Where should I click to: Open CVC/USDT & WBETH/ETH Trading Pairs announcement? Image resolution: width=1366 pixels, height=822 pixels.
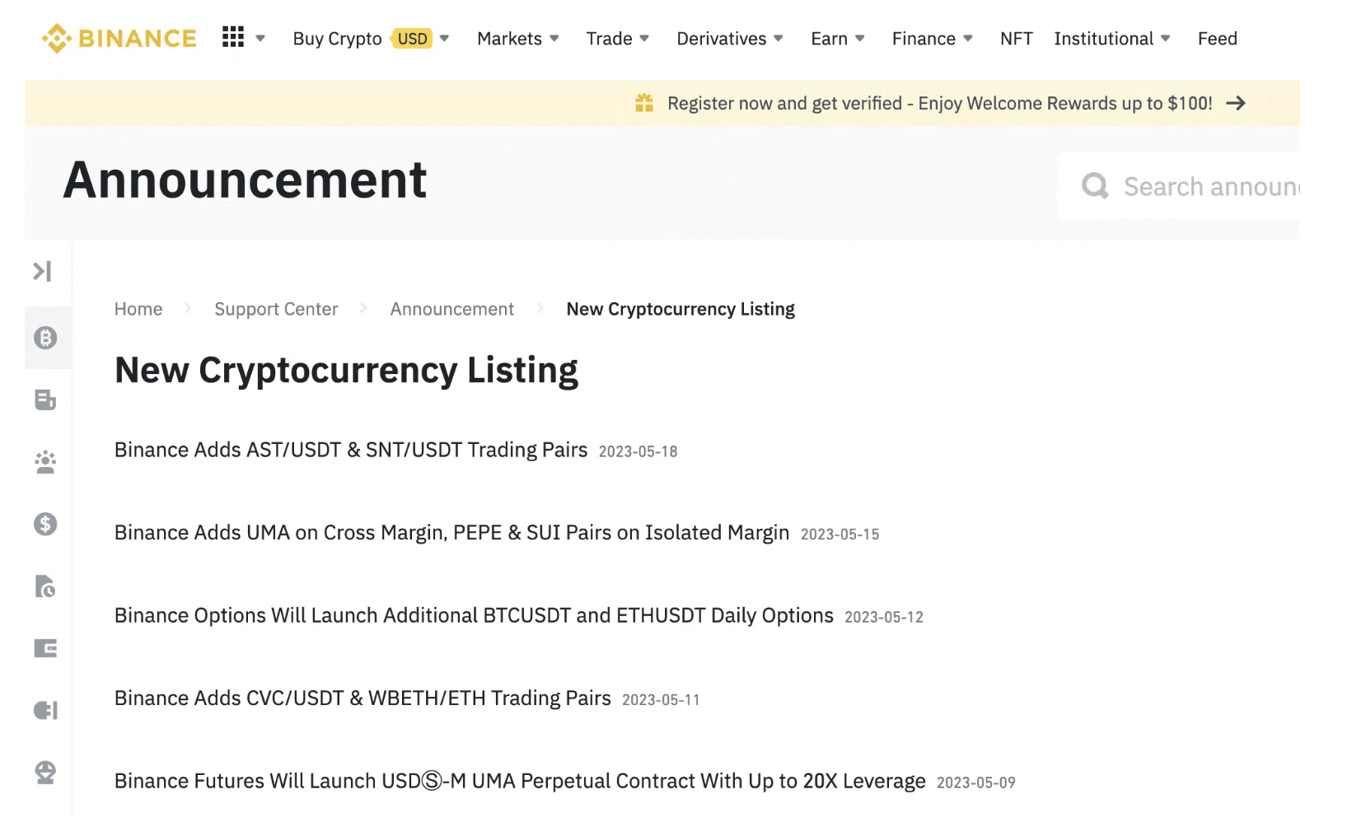tap(362, 698)
